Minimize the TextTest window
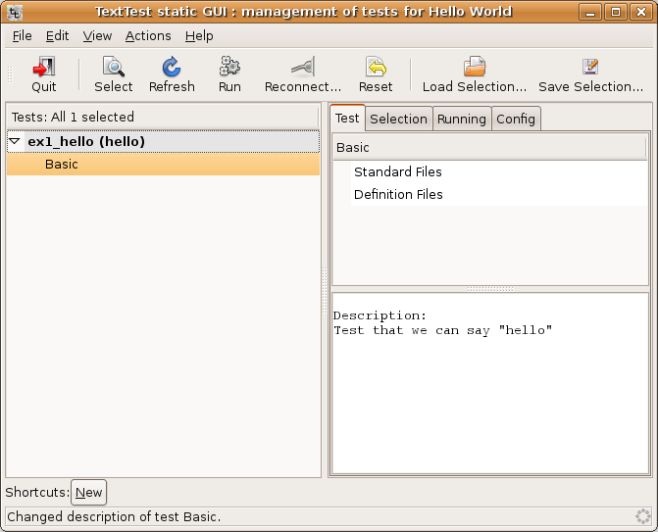658x532 pixels. pos(590,12)
